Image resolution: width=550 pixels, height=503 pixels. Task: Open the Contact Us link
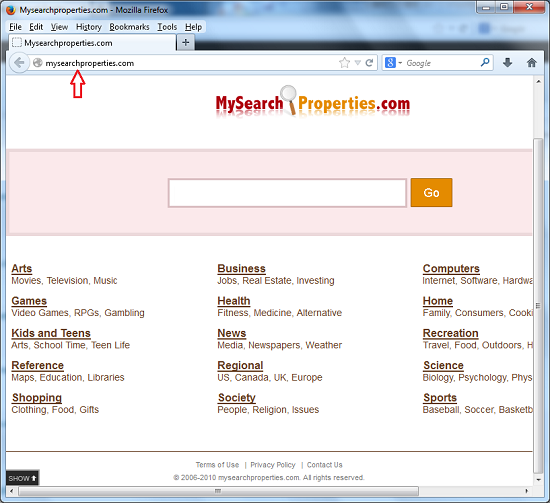(x=324, y=465)
